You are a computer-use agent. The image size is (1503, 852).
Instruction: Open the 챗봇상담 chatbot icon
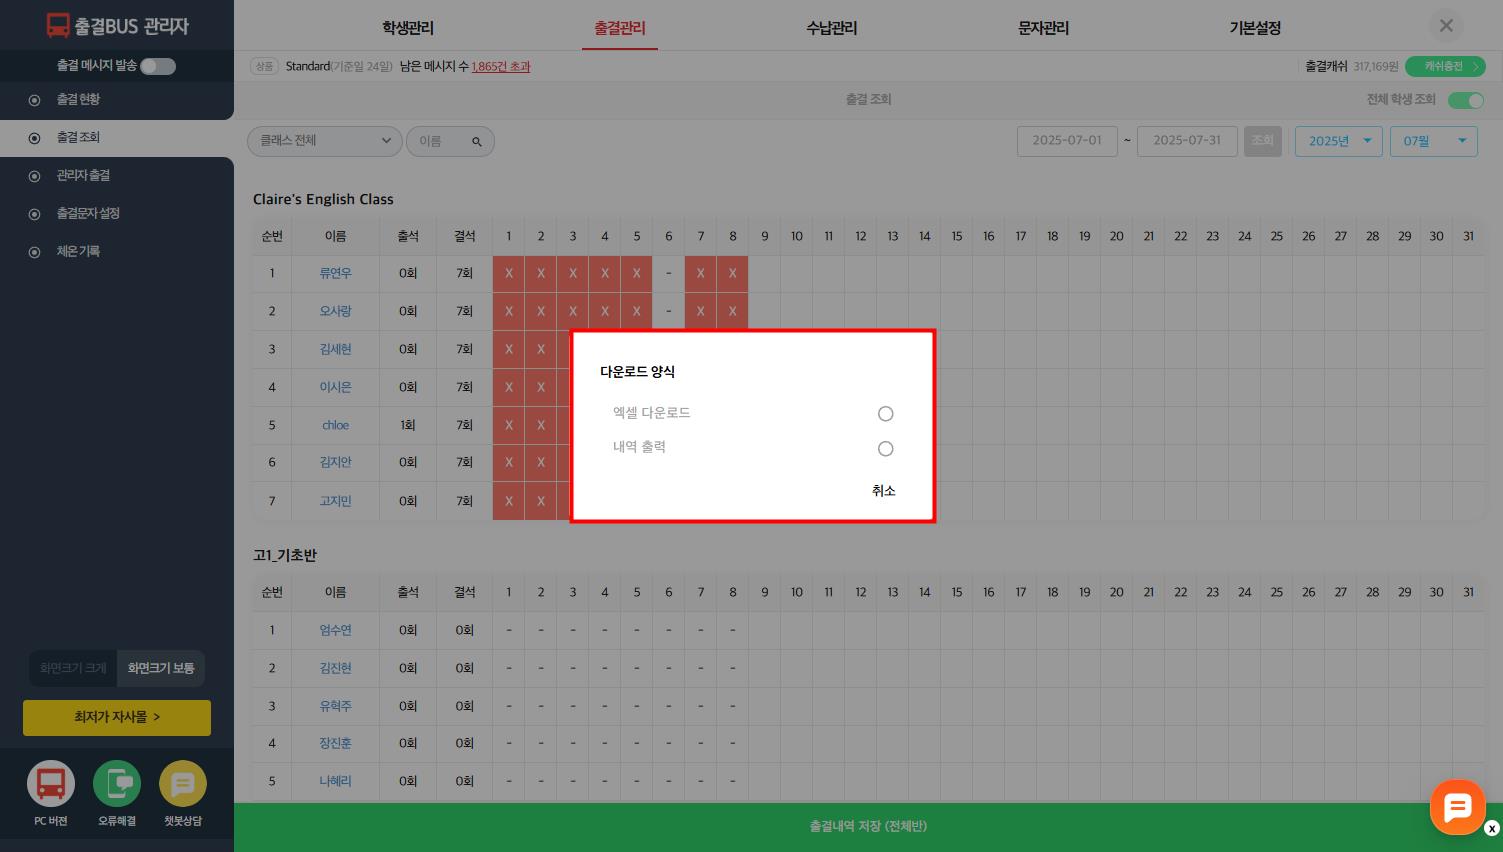pyautogui.click(x=182, y=784)
